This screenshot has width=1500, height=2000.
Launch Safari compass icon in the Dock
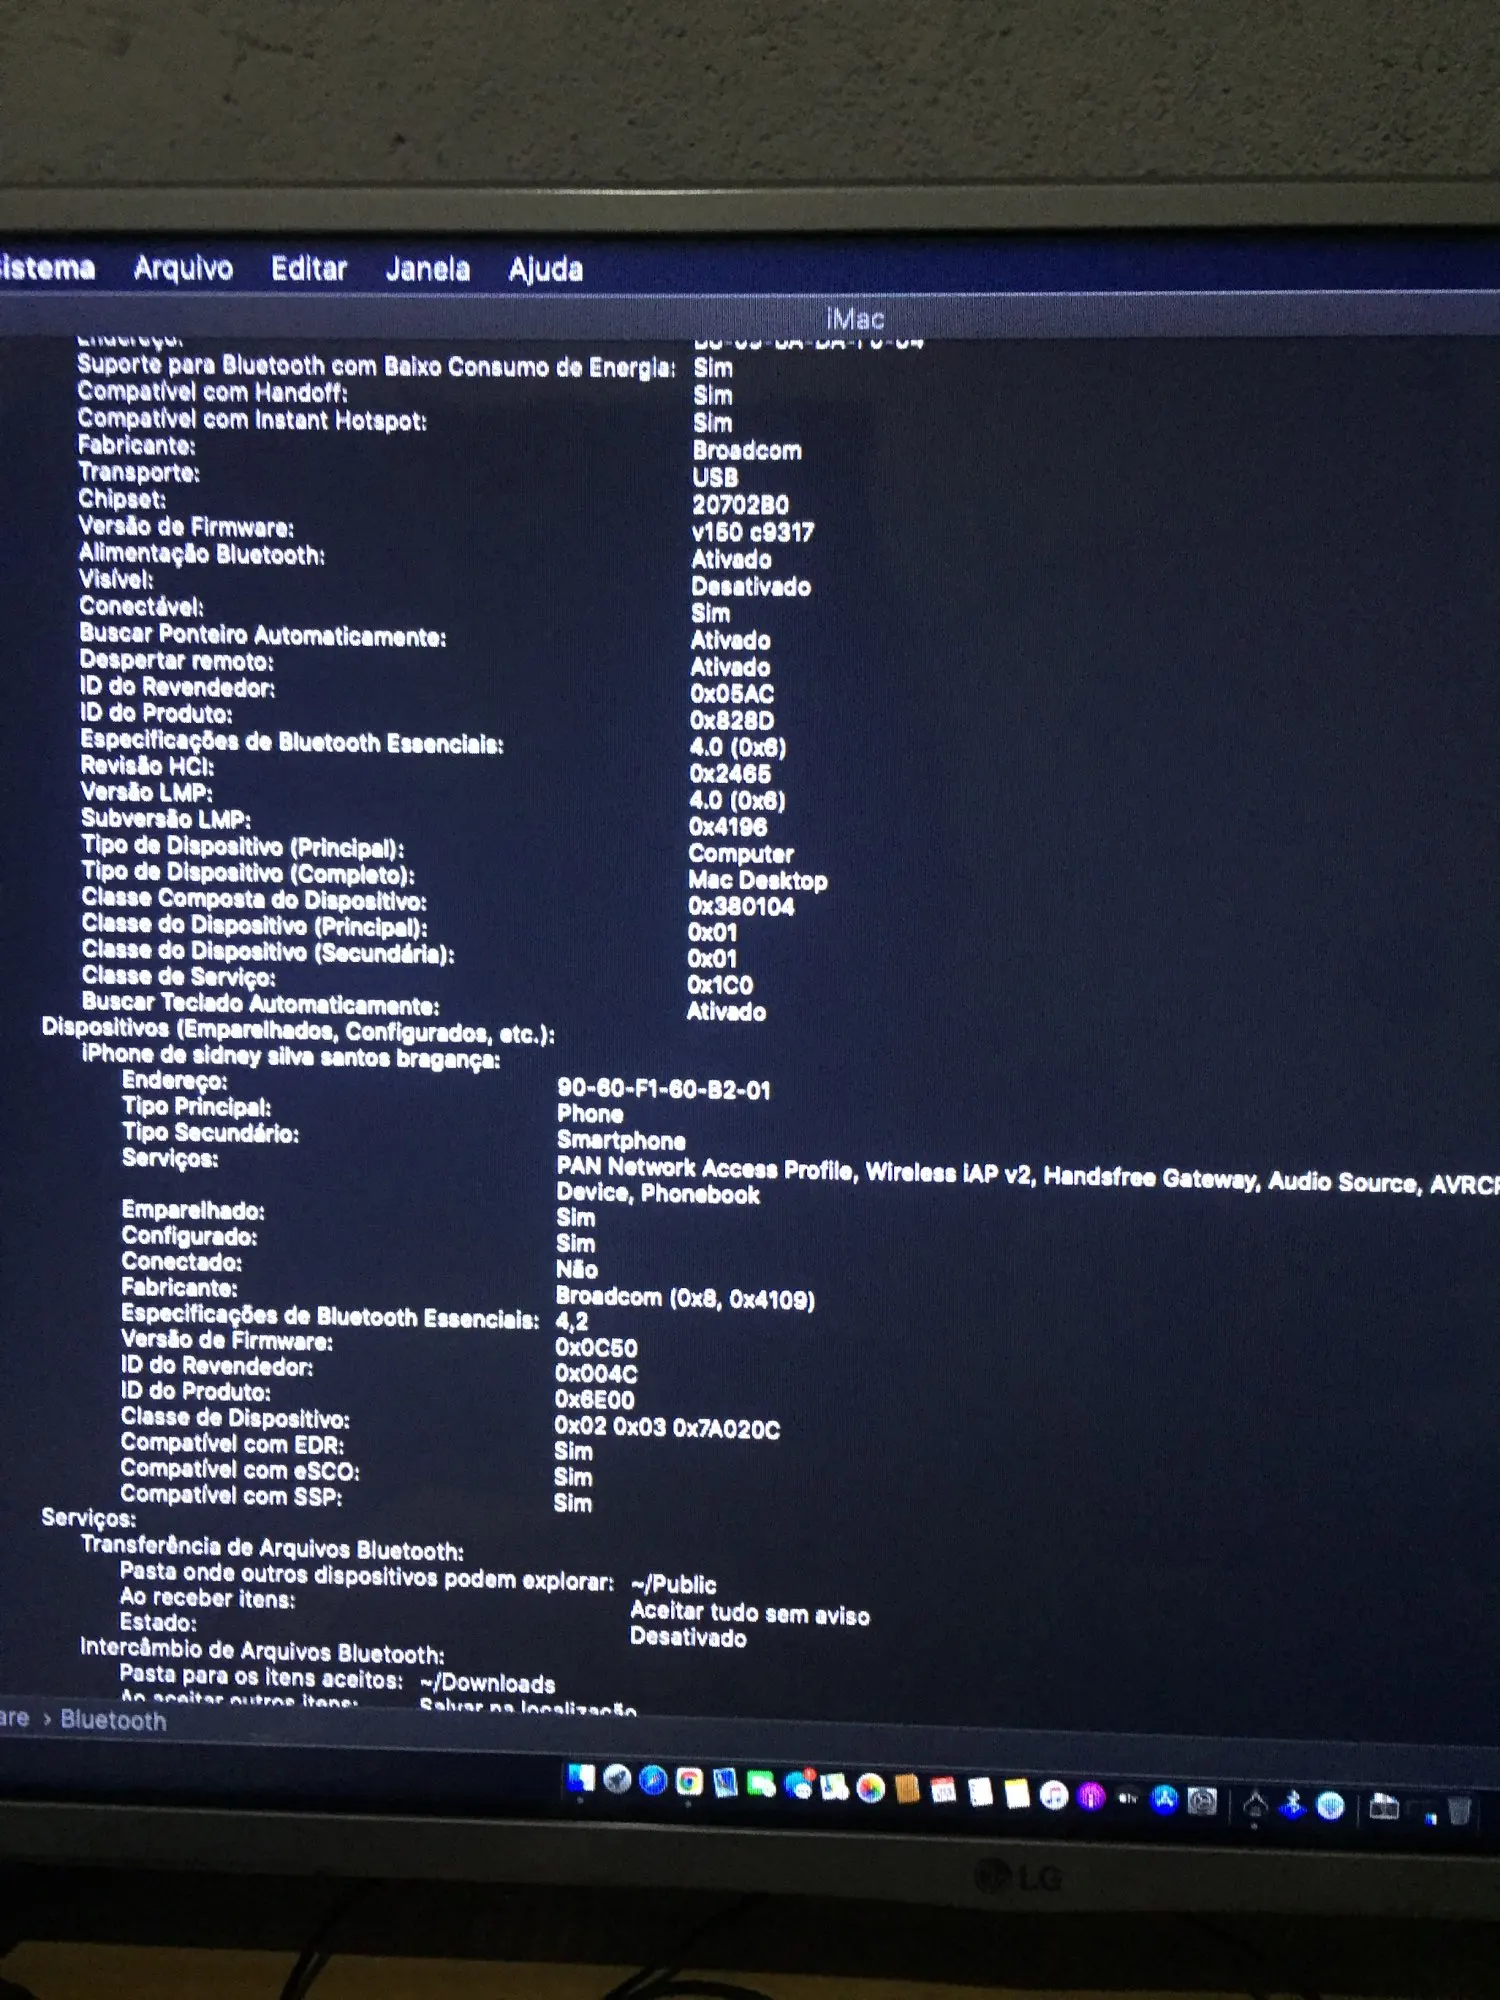pyautogui.click(x=653, y=1781)
